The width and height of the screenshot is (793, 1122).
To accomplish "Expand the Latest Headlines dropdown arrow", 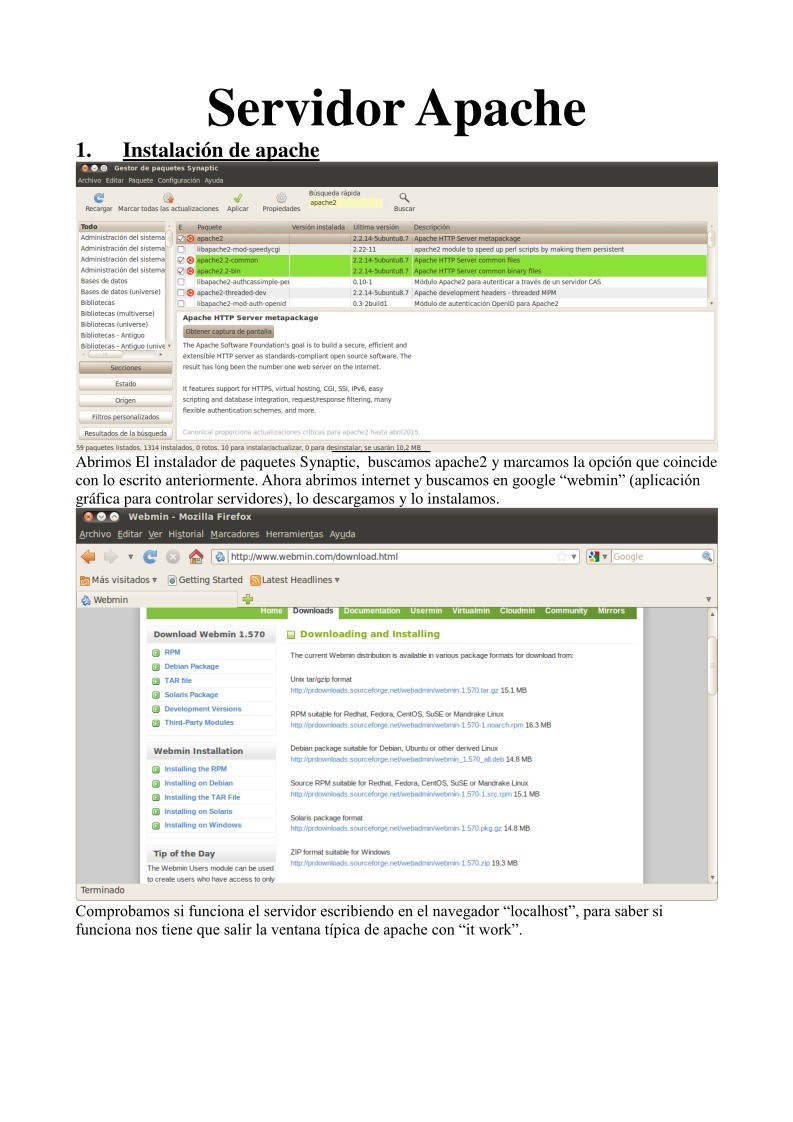I will click(x=337, y=580).
